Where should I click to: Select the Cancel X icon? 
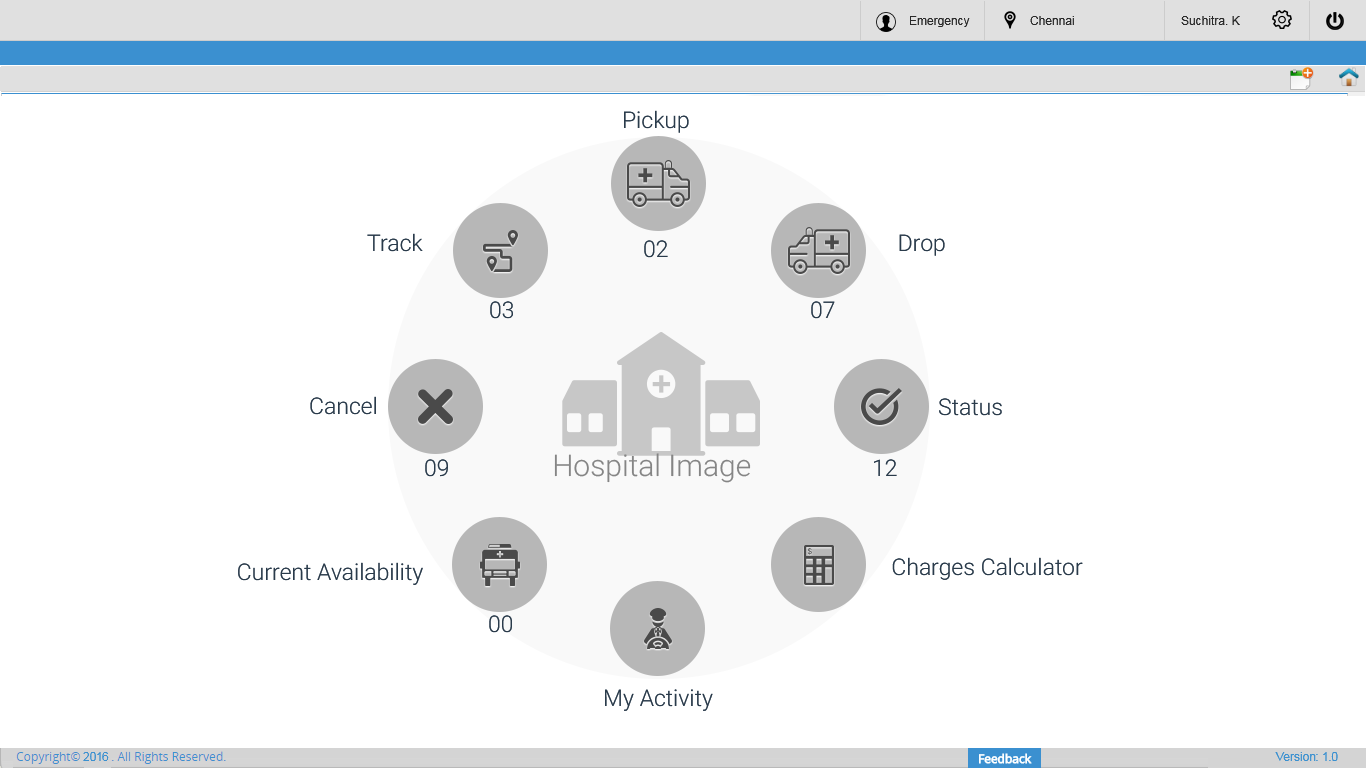(435, 406)
